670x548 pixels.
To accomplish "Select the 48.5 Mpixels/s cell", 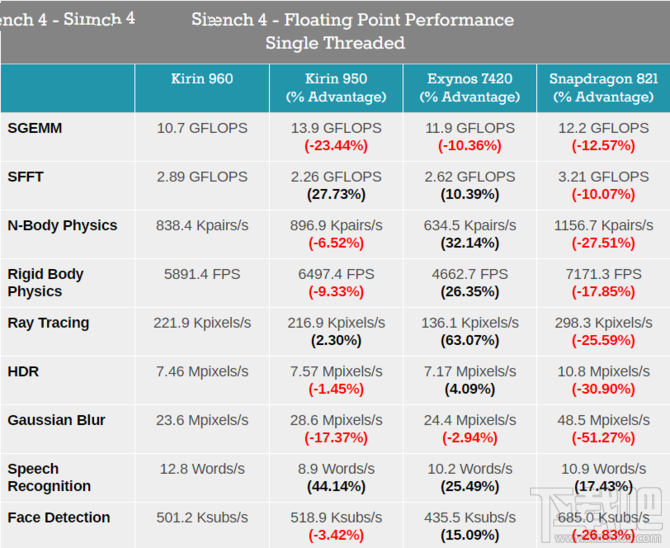I will (602, 420).
